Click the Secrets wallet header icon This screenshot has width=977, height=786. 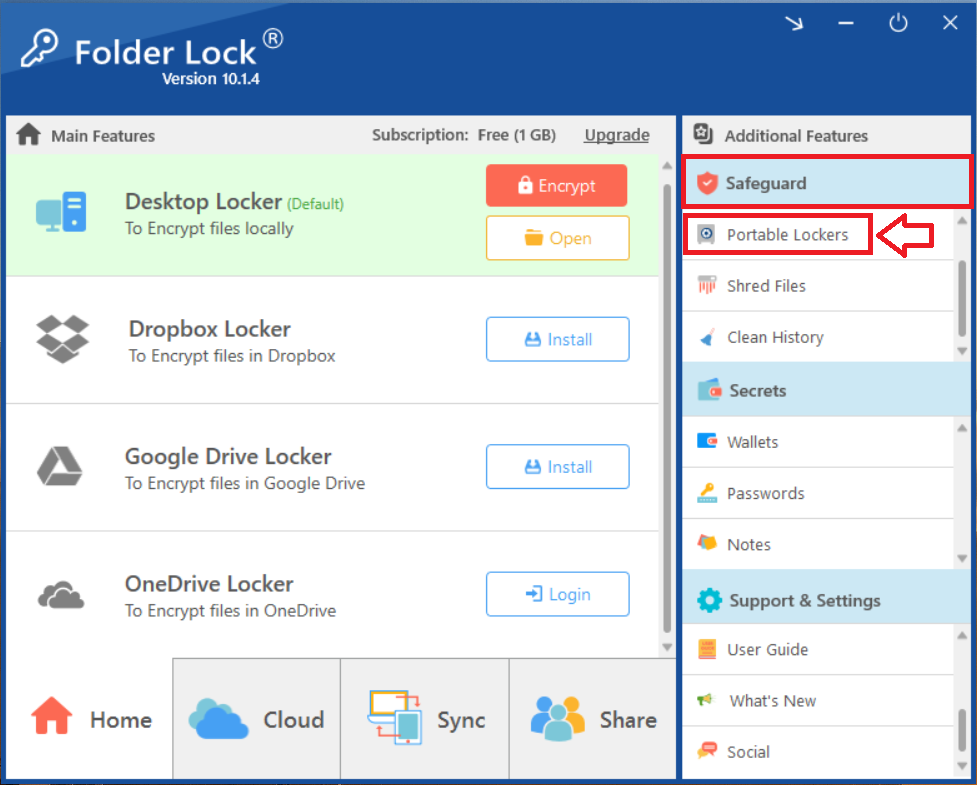click(709, 390)
